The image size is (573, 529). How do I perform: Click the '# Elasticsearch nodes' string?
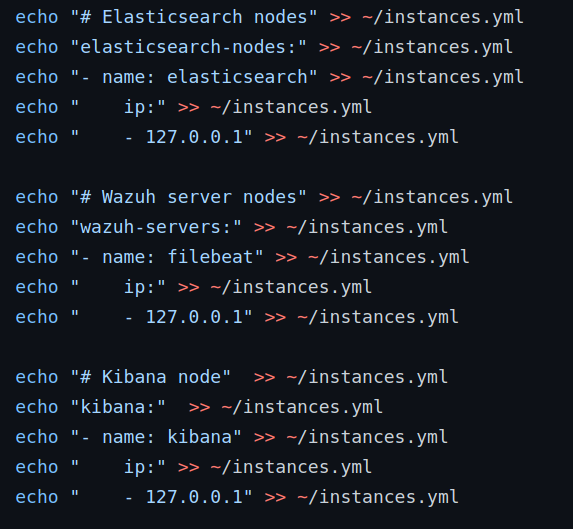click(194, 17)
